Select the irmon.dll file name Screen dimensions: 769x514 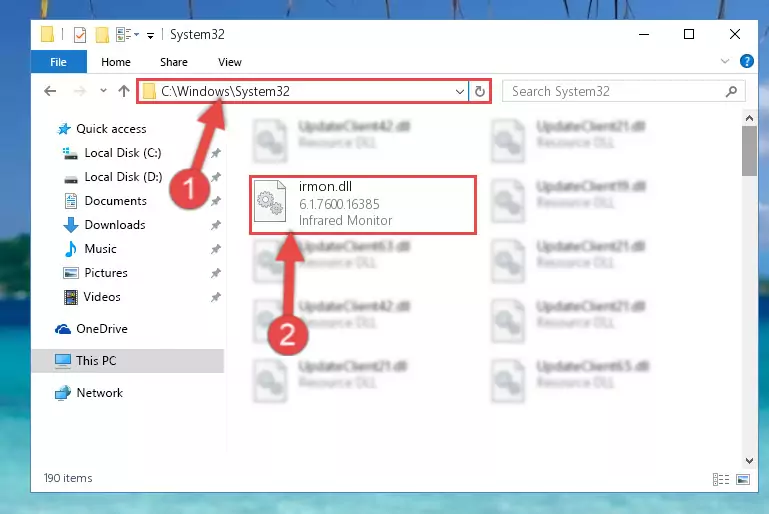(325, 187)
